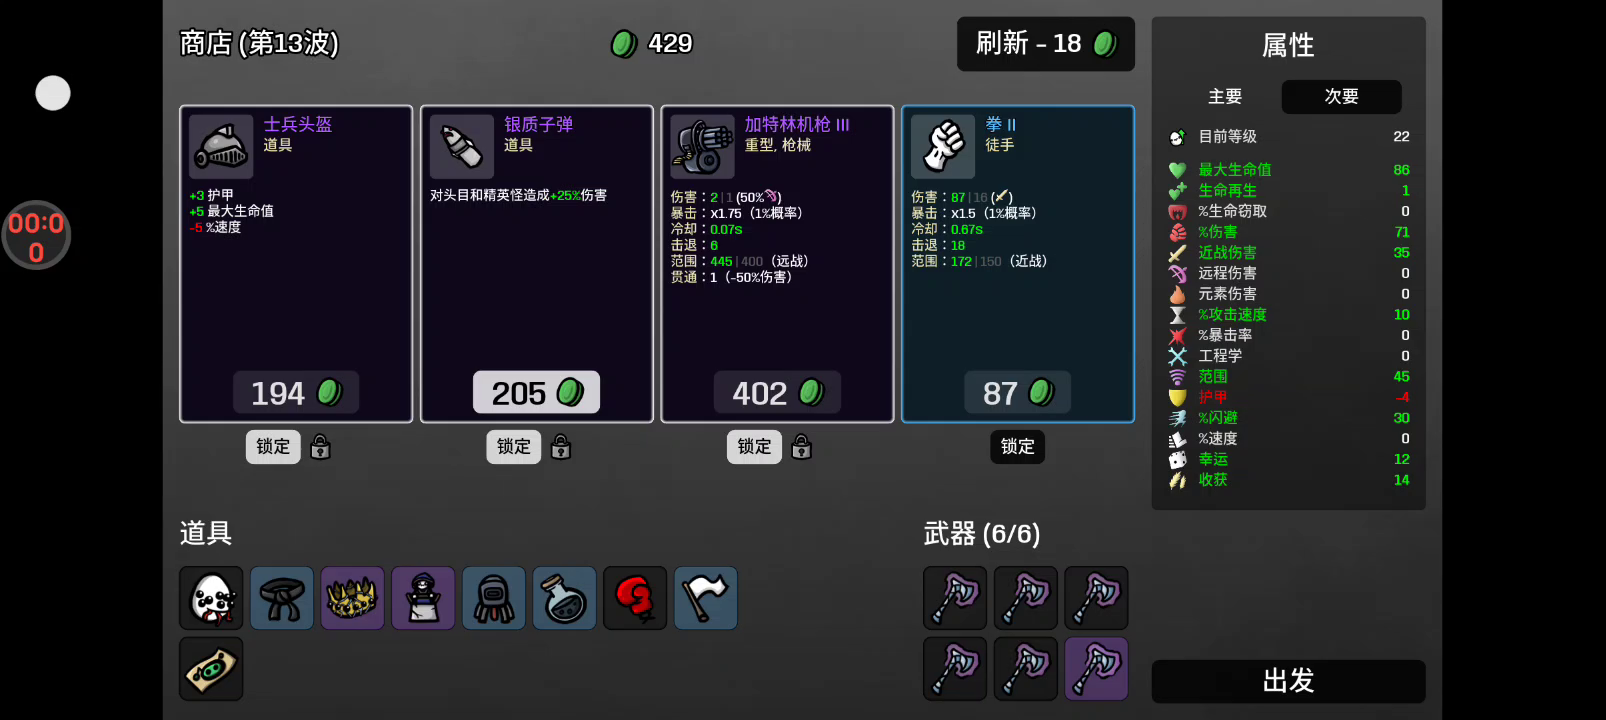
Task: Toggle 锁定 lock for 银质子弹
Action: point(514,447)
